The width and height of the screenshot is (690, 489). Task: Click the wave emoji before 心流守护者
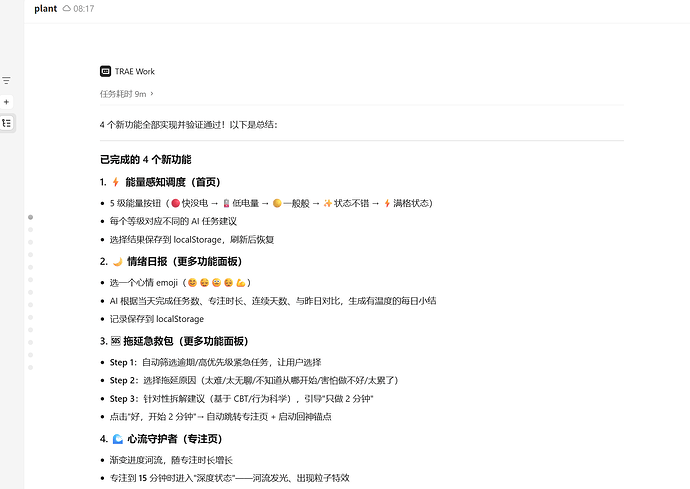(117, 439)
